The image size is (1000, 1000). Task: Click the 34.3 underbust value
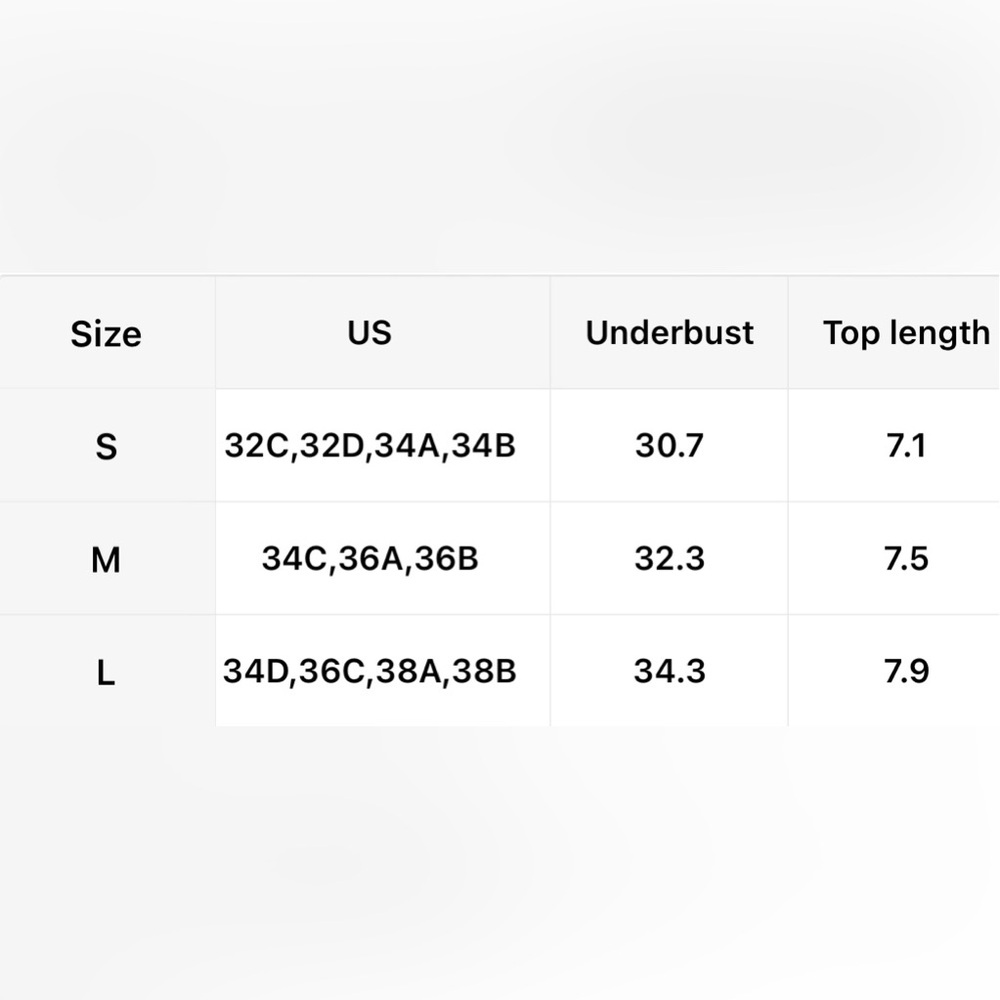669,671
